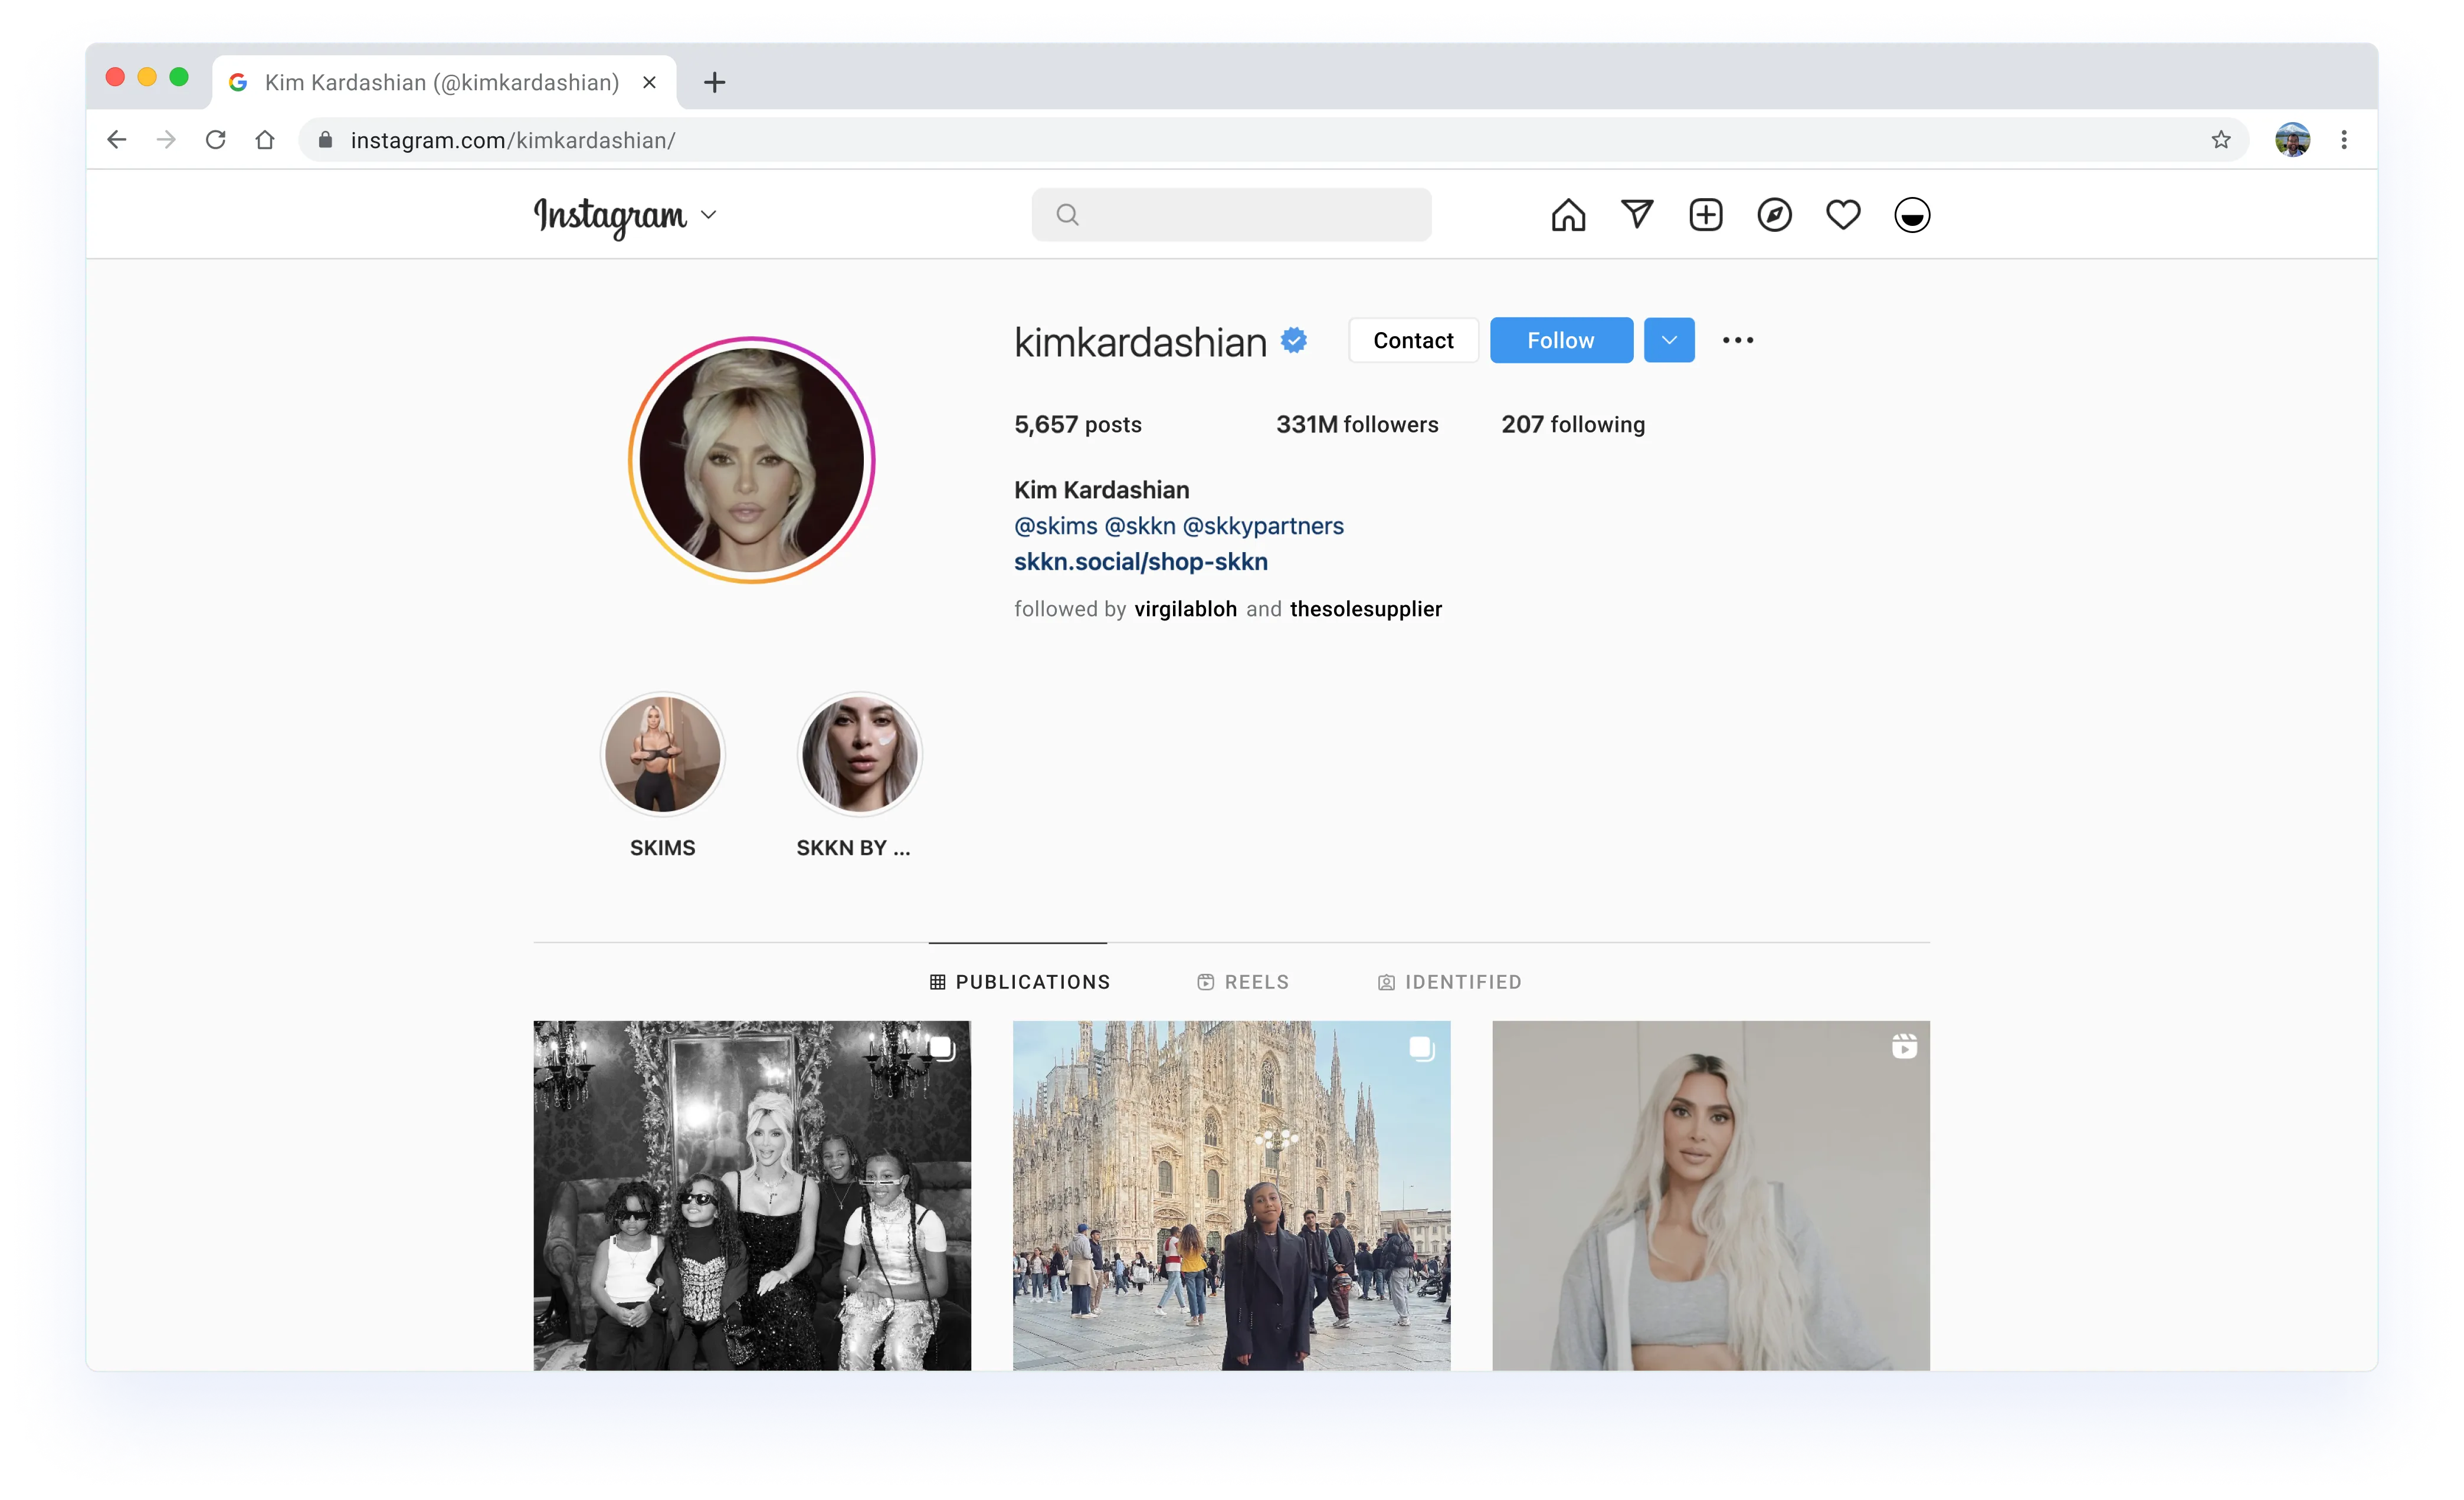
Task: Select the Kim Kardashian browser tab
Action: 444,82
